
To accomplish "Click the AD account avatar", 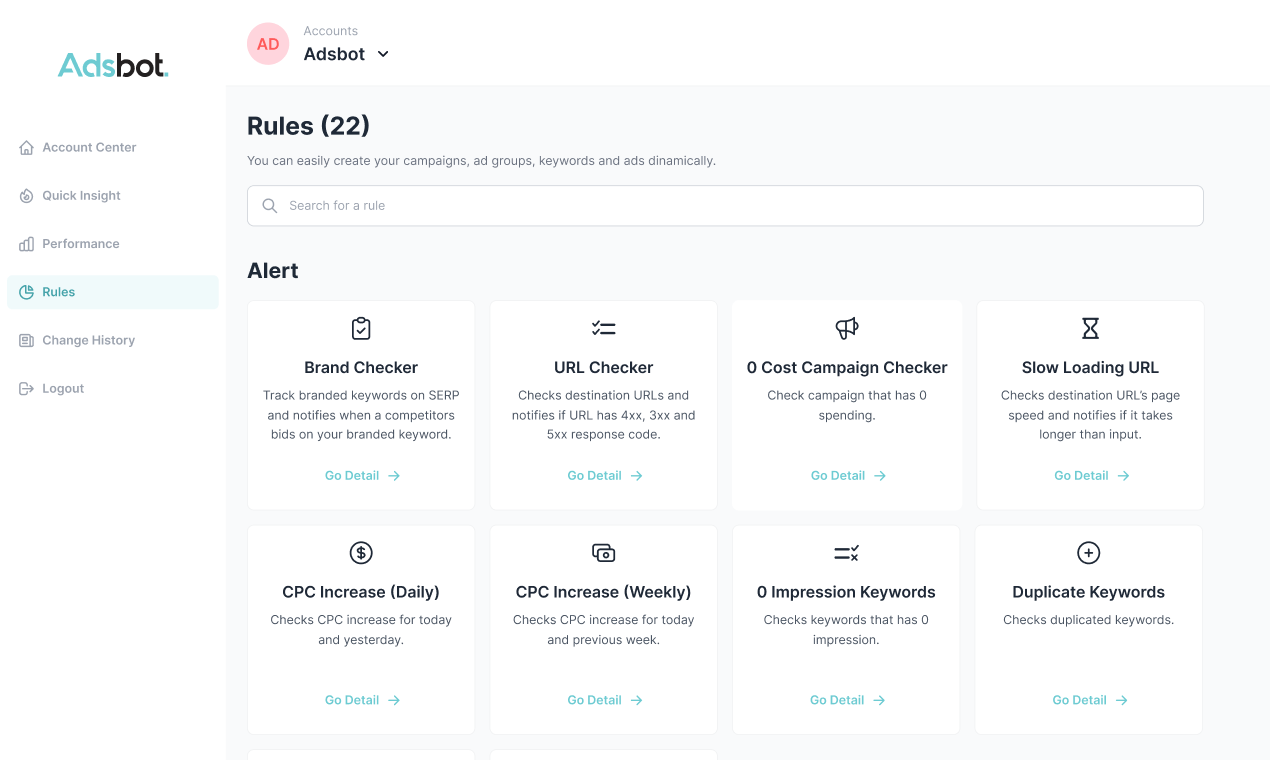I will 268,44.
